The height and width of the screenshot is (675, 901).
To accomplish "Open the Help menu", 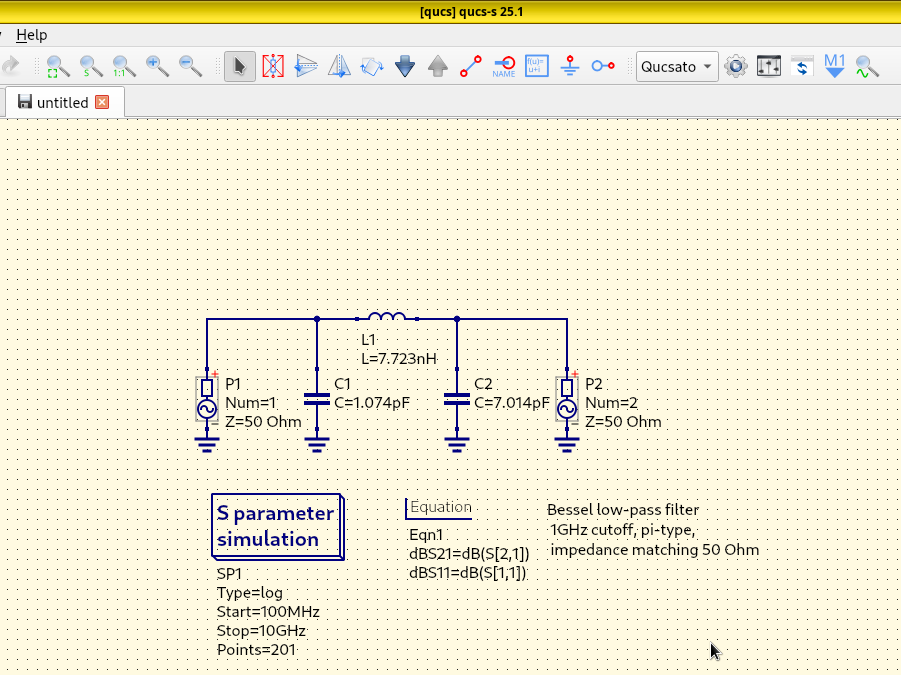I will click(32, 34).
